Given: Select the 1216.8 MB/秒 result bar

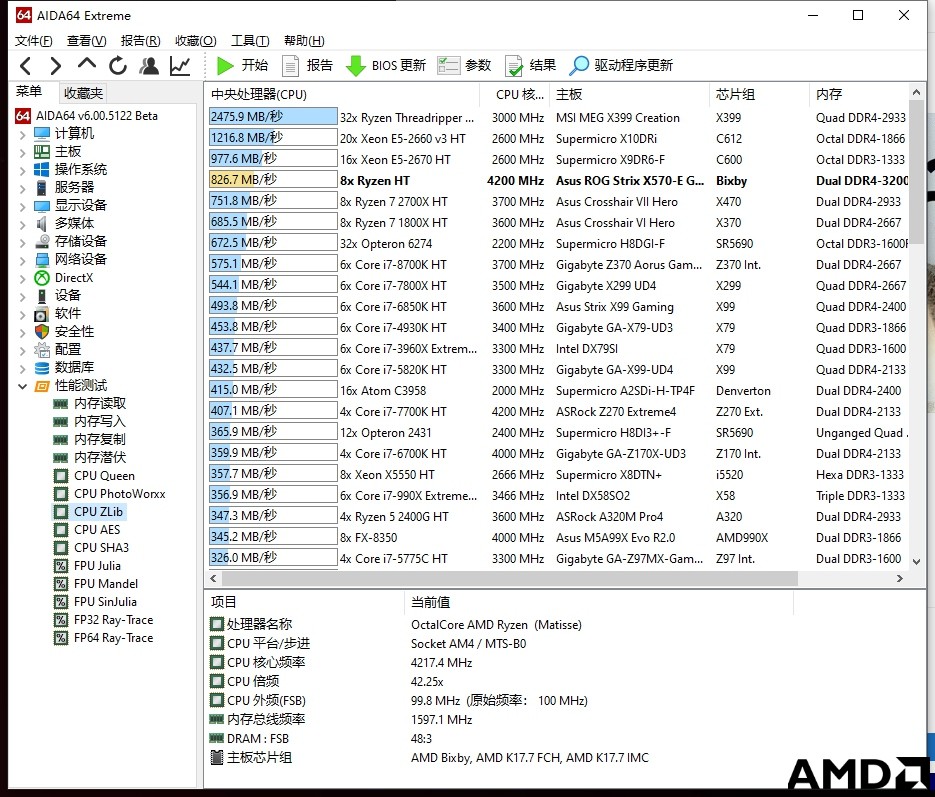Looking at the screenshot, I should 273,138.
